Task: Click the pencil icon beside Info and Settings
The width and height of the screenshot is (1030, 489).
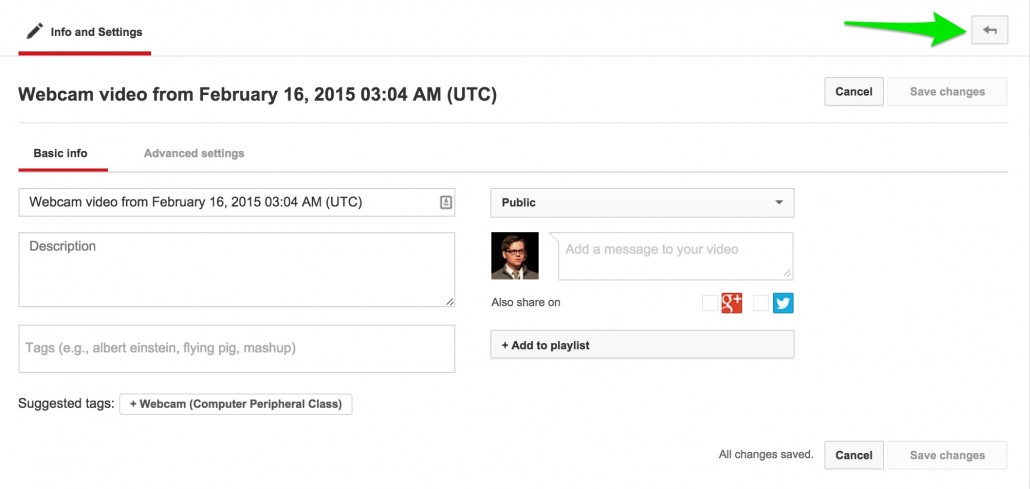Action: click(35, 31)
